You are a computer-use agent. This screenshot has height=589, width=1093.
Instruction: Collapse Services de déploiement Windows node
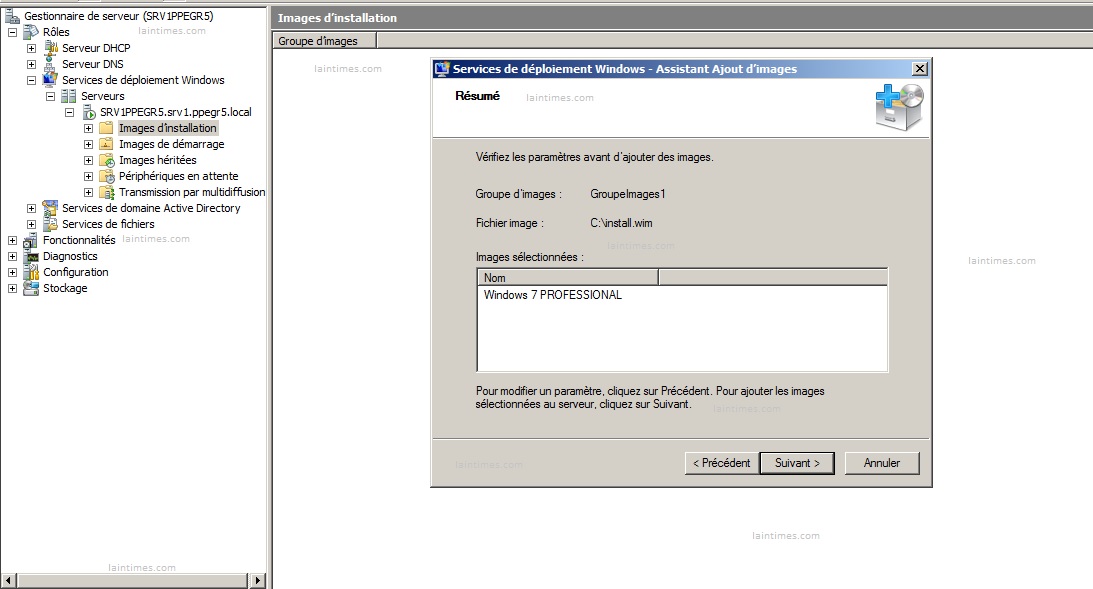[31, 80]
